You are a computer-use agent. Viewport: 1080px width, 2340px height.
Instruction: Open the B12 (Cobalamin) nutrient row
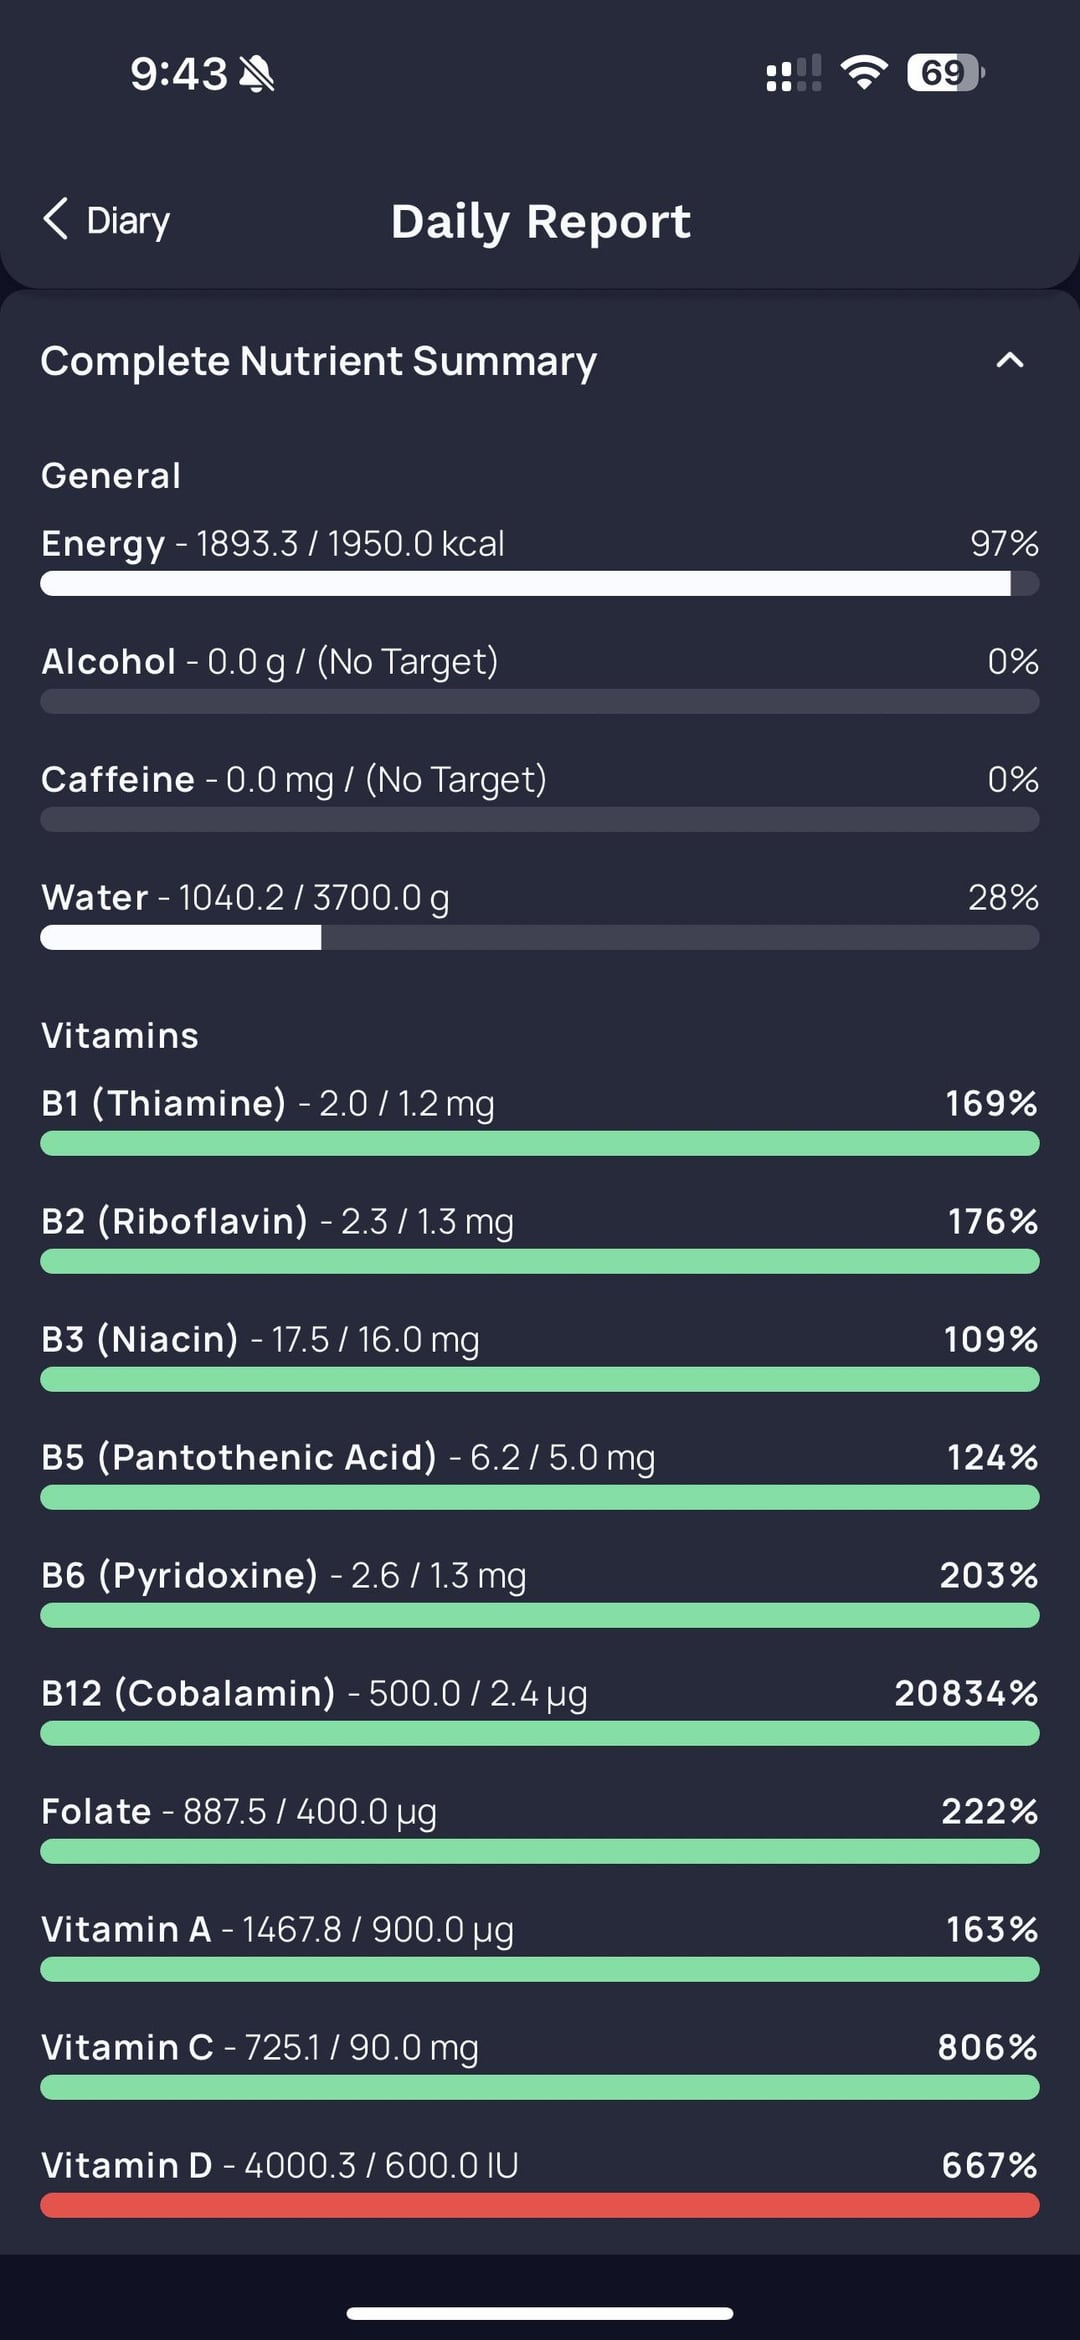[188, 1693]
